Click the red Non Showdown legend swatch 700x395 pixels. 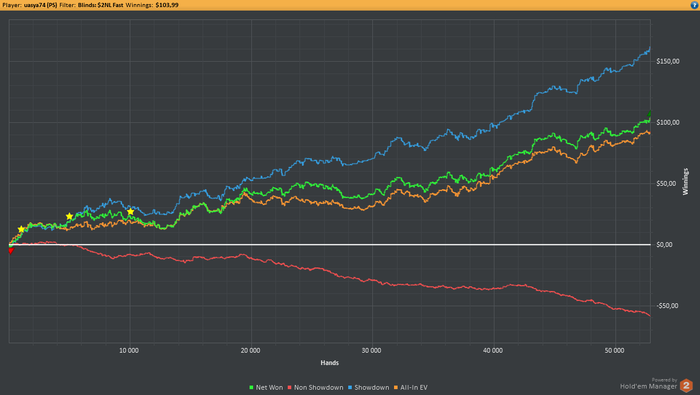pyautogui.click(x=289, y=387)
